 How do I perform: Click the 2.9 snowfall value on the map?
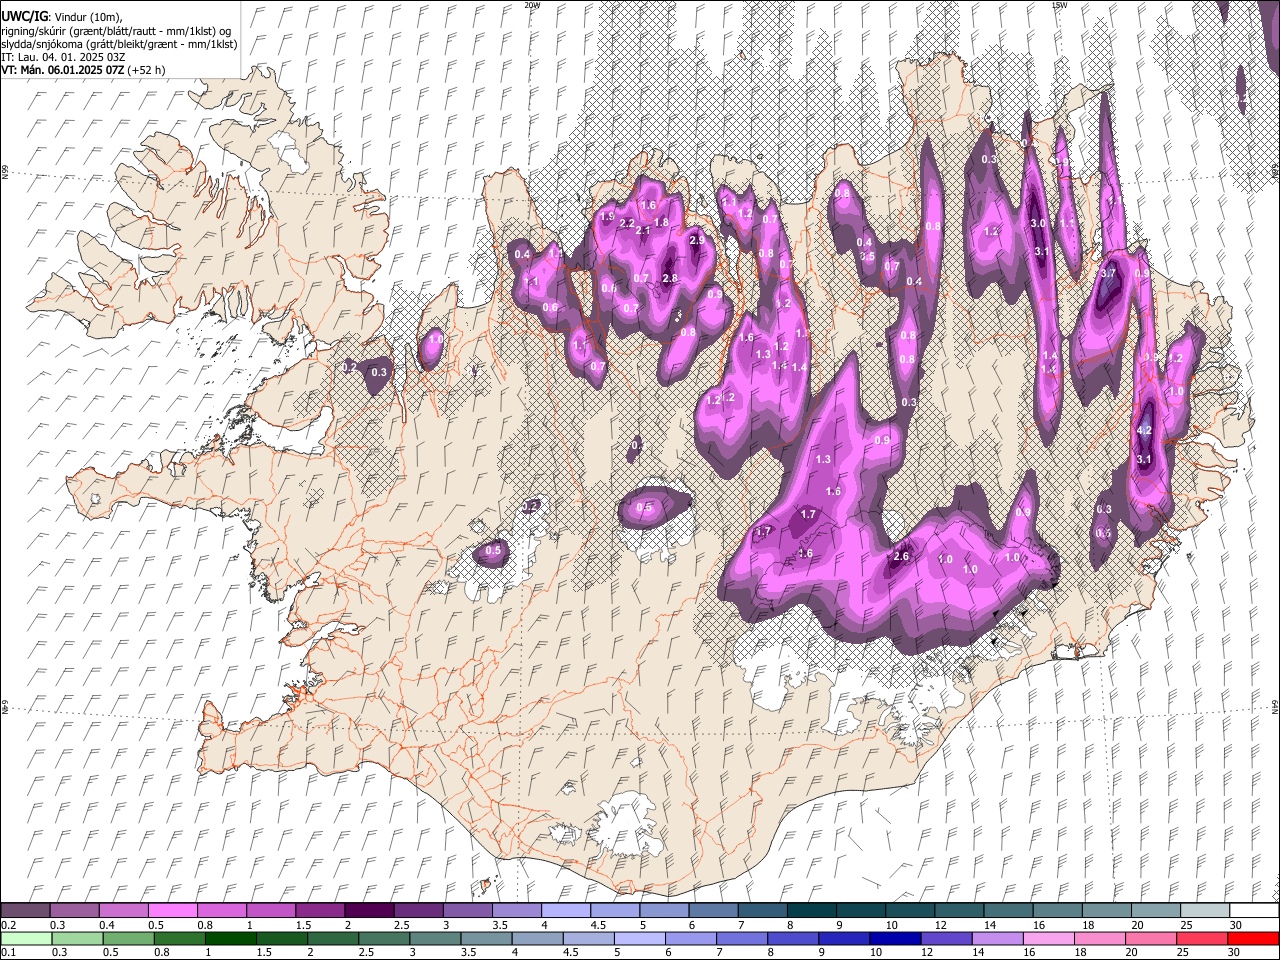[697, 240]
